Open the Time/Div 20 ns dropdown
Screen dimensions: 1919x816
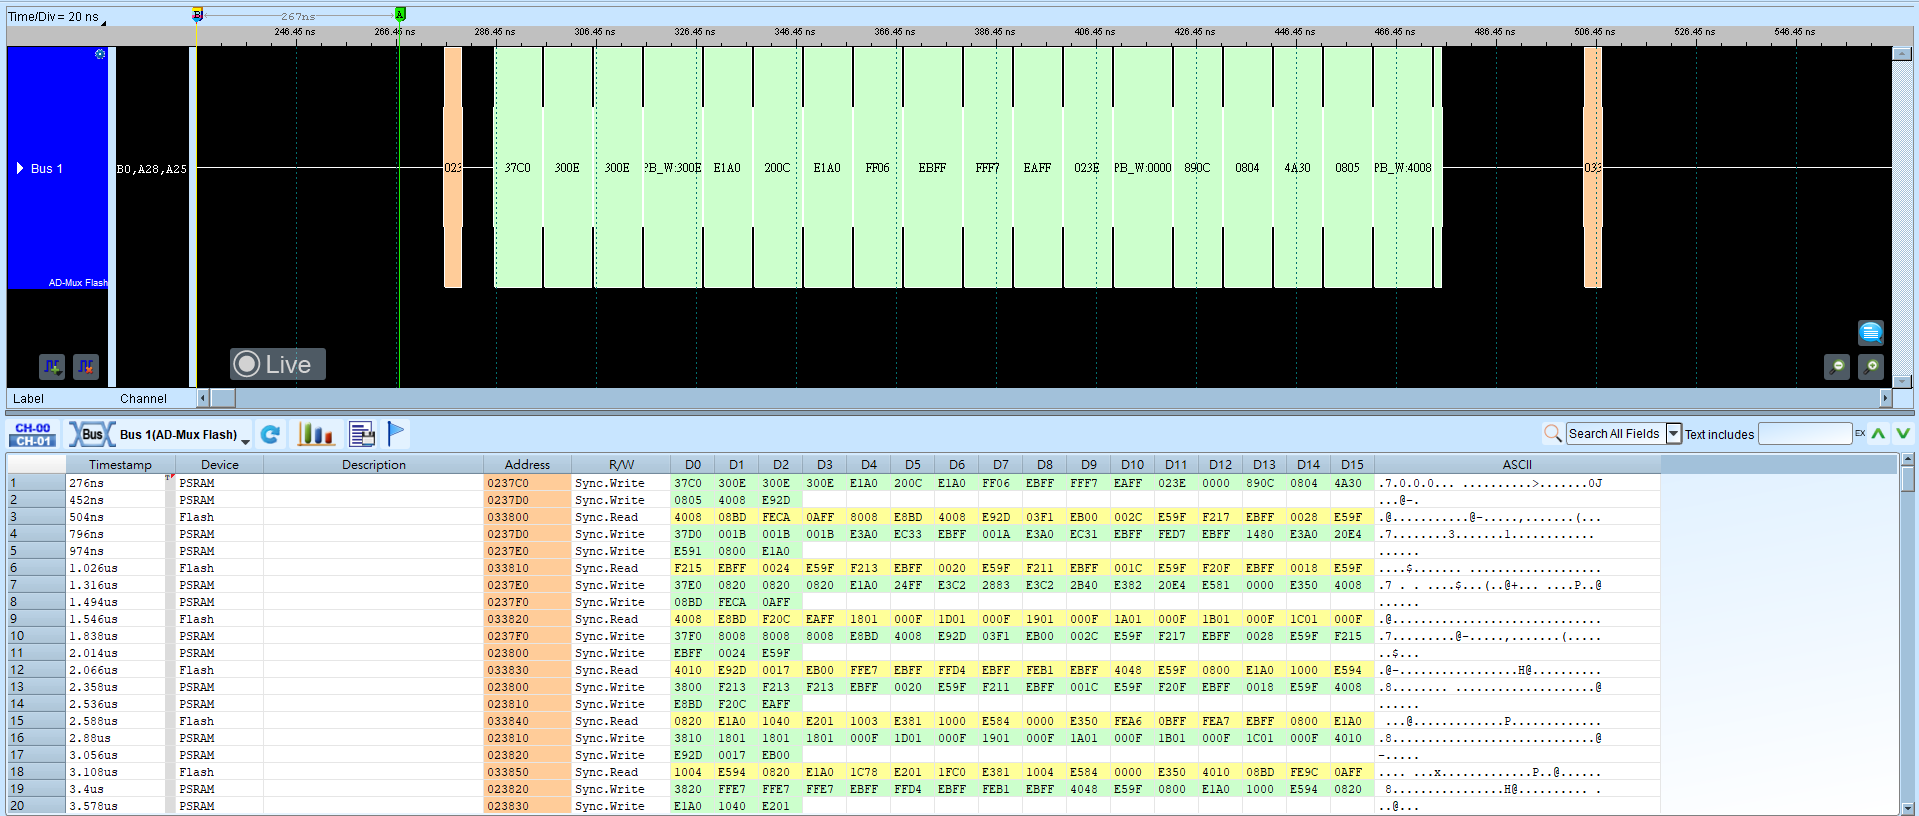[x=103, y=21]
